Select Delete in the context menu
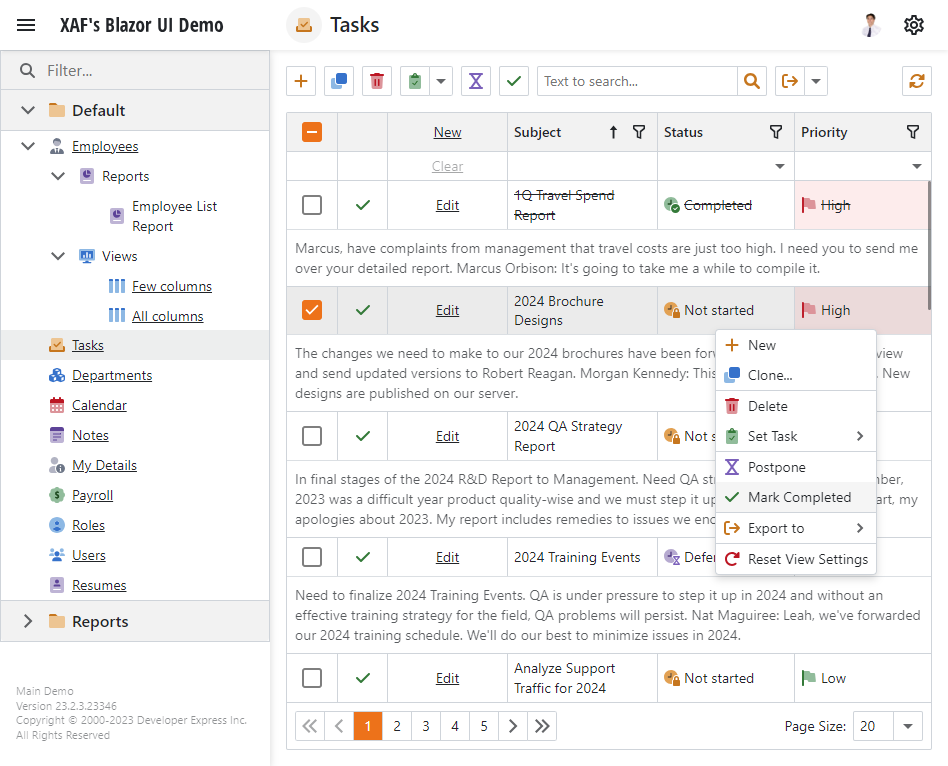The height and width of the screenshot is (766, 948). (x=796, y=406)
